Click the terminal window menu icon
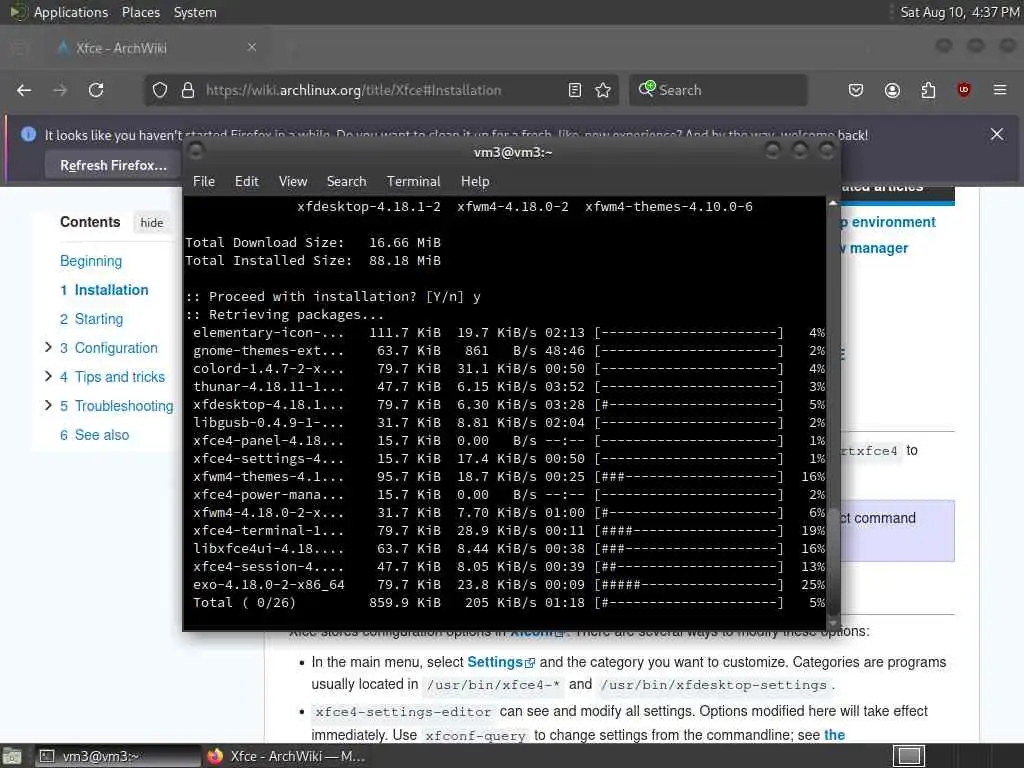The height and width of the screenshot is (768, 1024). (195, 152)
